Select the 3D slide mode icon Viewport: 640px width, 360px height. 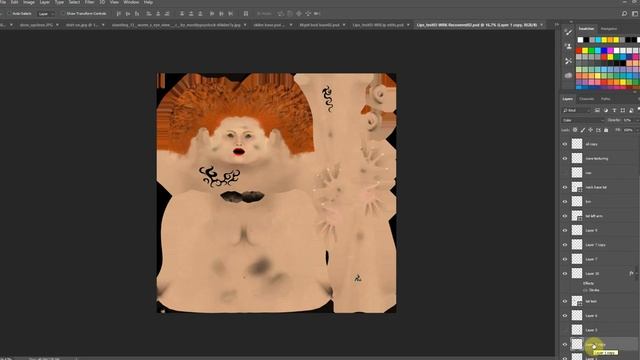pyautogui.click(x=308, y=13)
